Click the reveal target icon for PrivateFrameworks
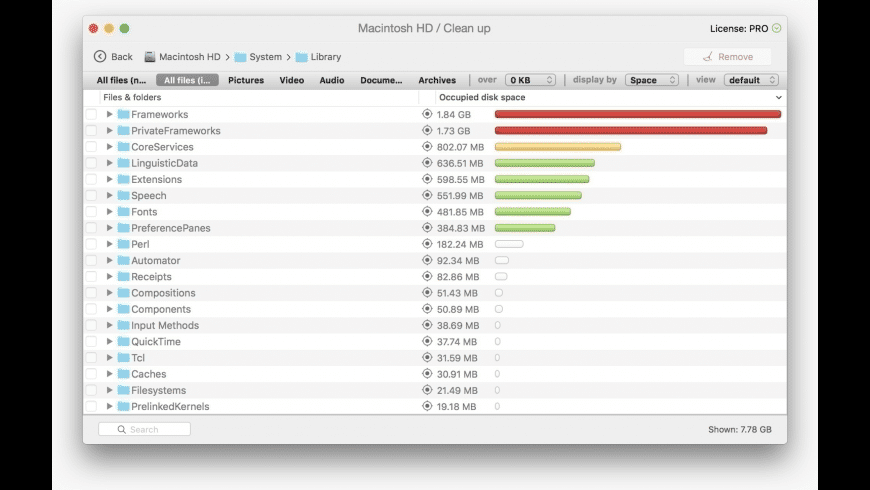 427,130
